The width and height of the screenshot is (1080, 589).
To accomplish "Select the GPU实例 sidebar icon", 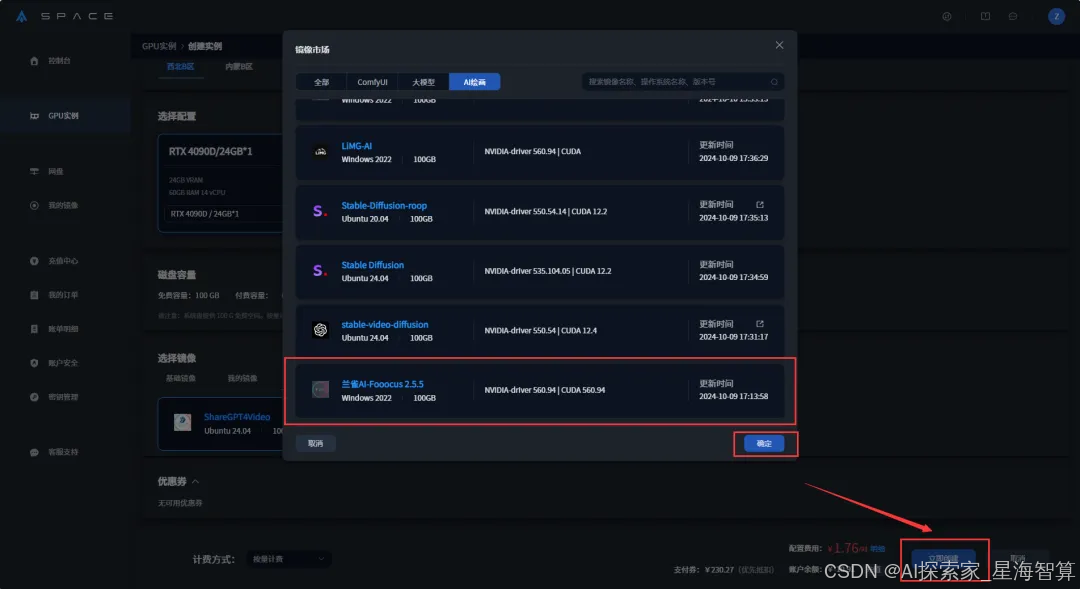I will pos(34,116).
